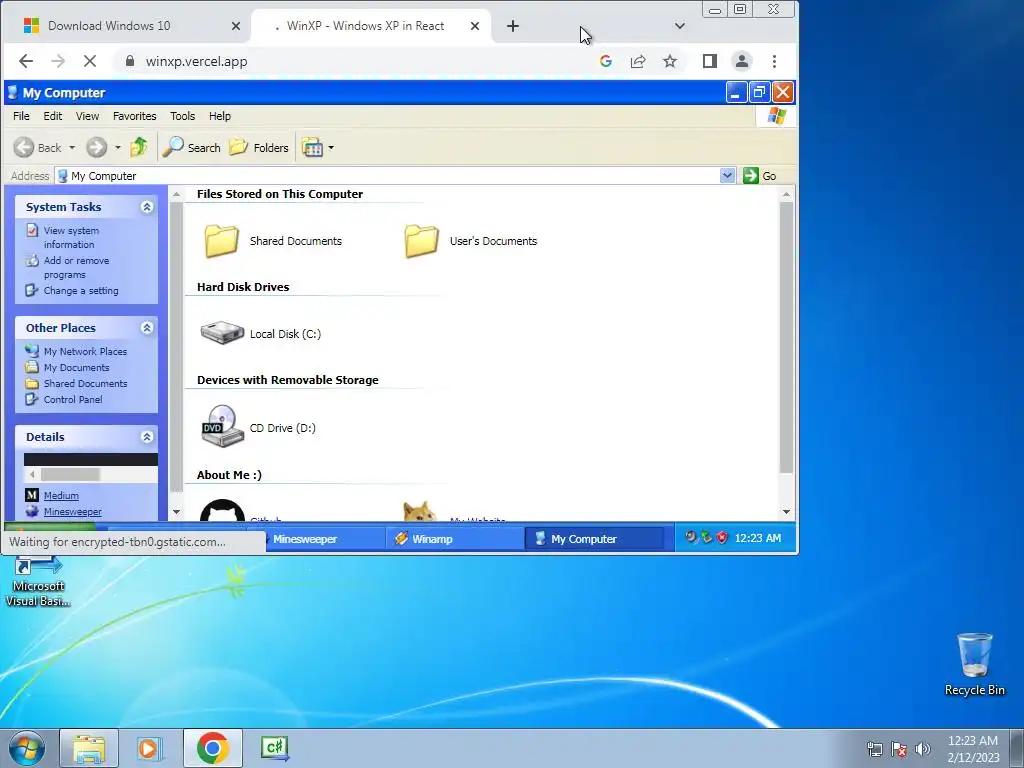Open Microsoft Visual Basic desktop shortcut

coord(37,581)
